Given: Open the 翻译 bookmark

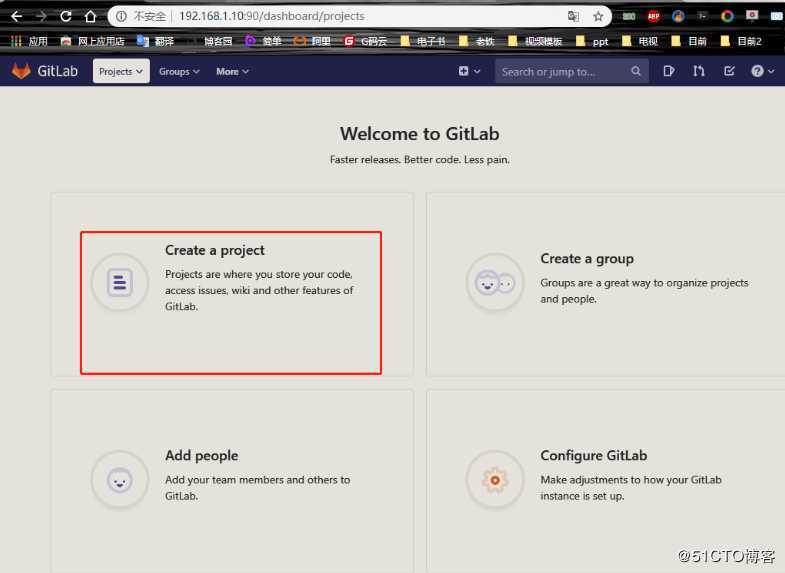Looking at the screenshot, I should [x=156, y=41].
